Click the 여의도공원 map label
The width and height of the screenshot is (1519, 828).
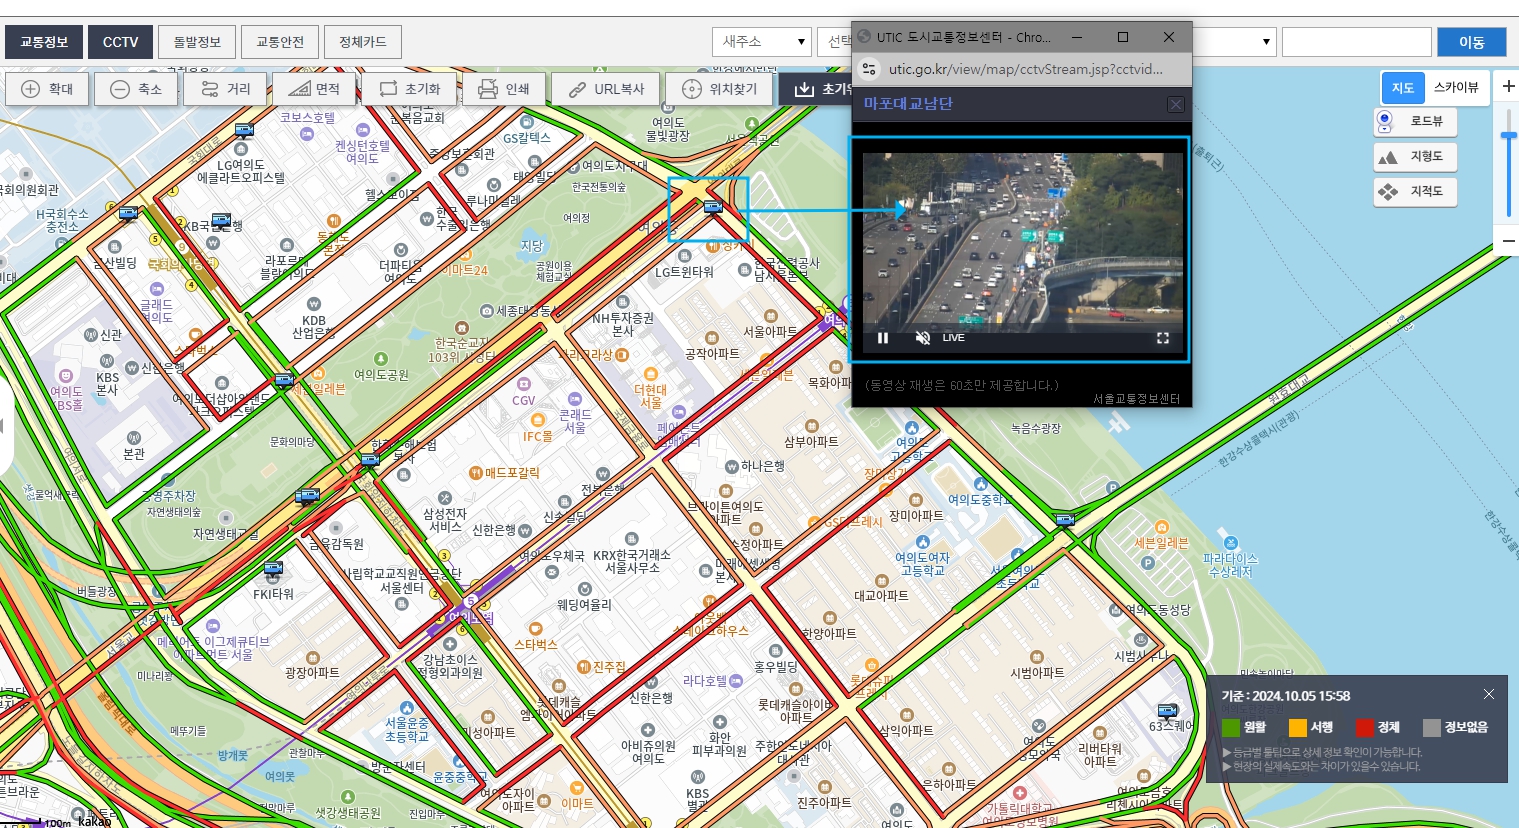coord(381,375)
